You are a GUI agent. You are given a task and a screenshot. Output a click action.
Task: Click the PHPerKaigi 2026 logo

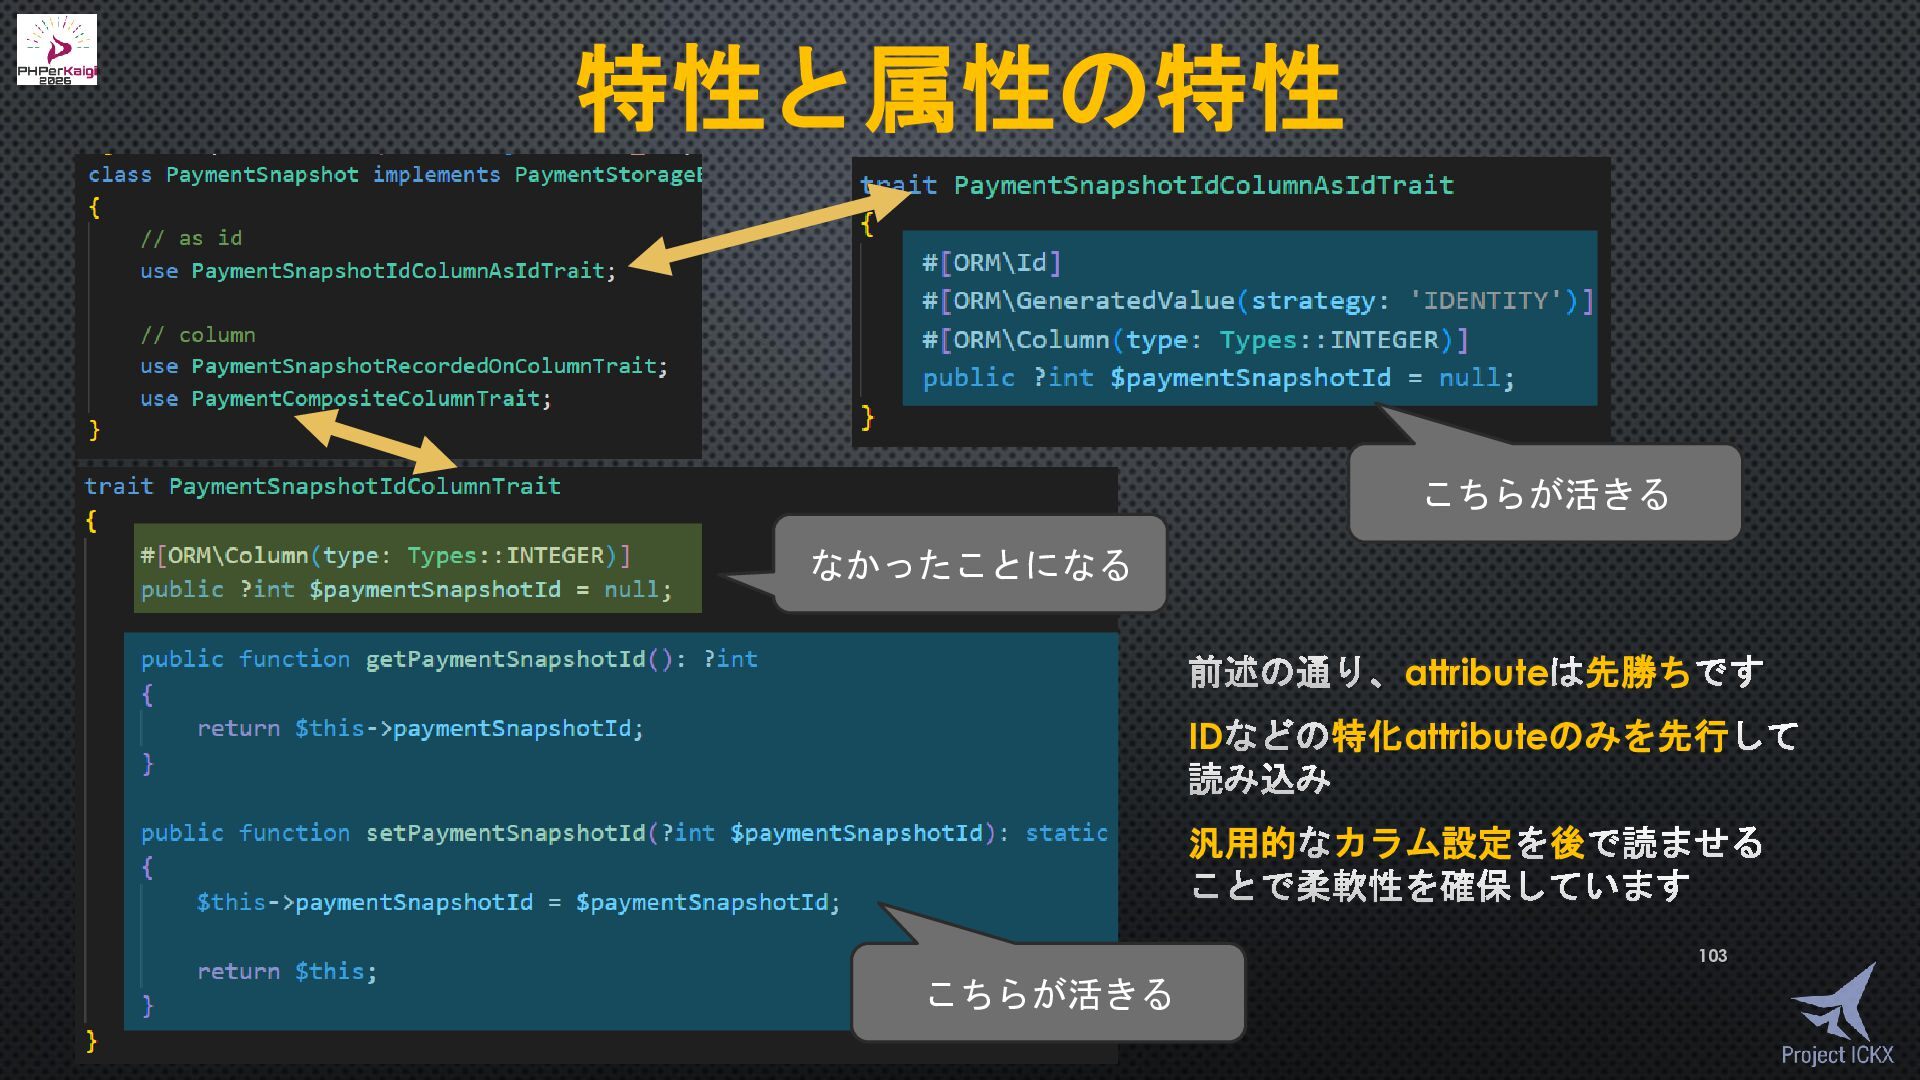point(57,50)
